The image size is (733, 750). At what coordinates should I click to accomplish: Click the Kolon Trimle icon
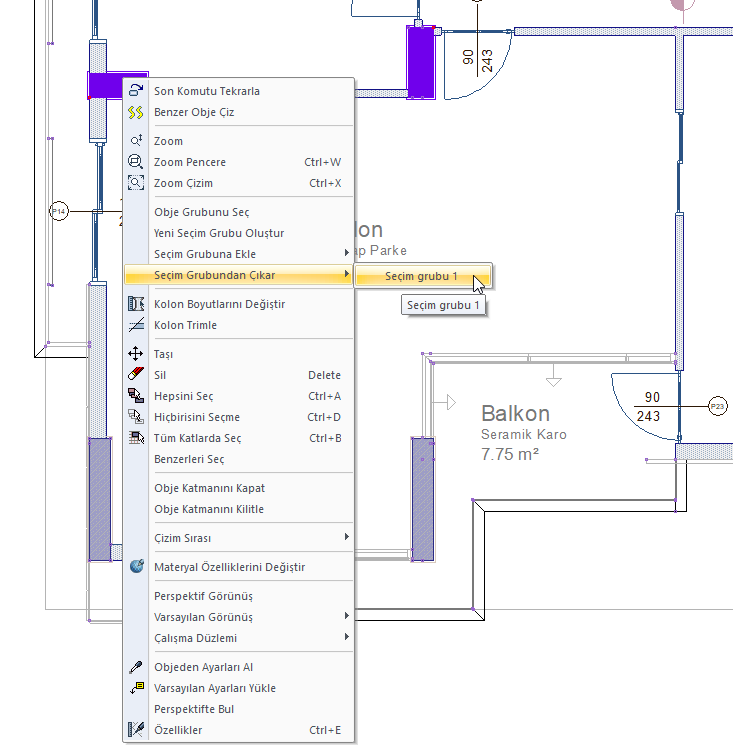[x=136, y=325]
